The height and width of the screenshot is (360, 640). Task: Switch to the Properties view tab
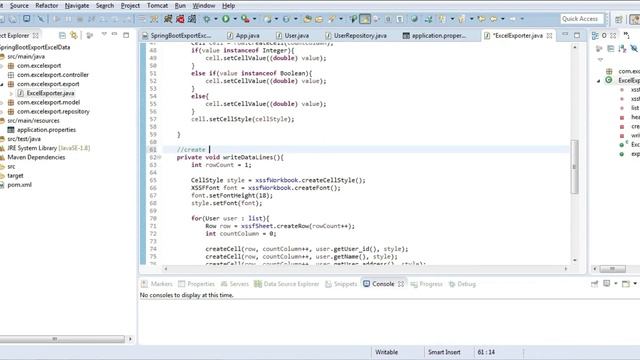coord(196,284)
